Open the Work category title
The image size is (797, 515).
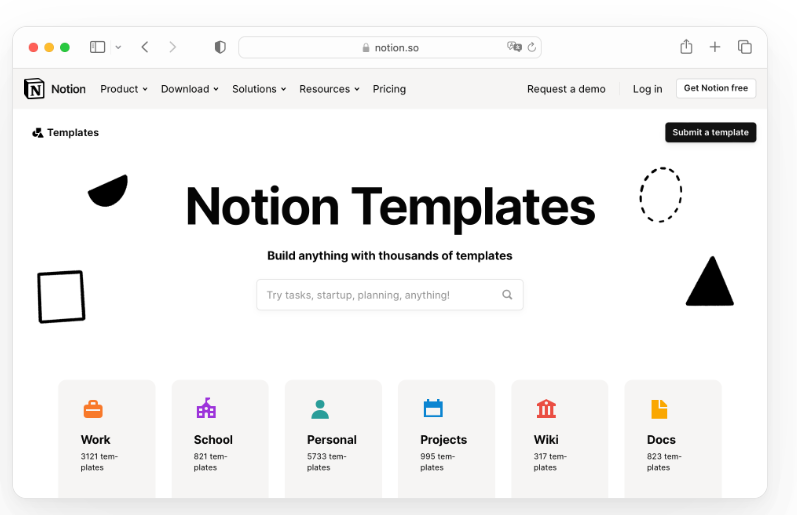96,440
